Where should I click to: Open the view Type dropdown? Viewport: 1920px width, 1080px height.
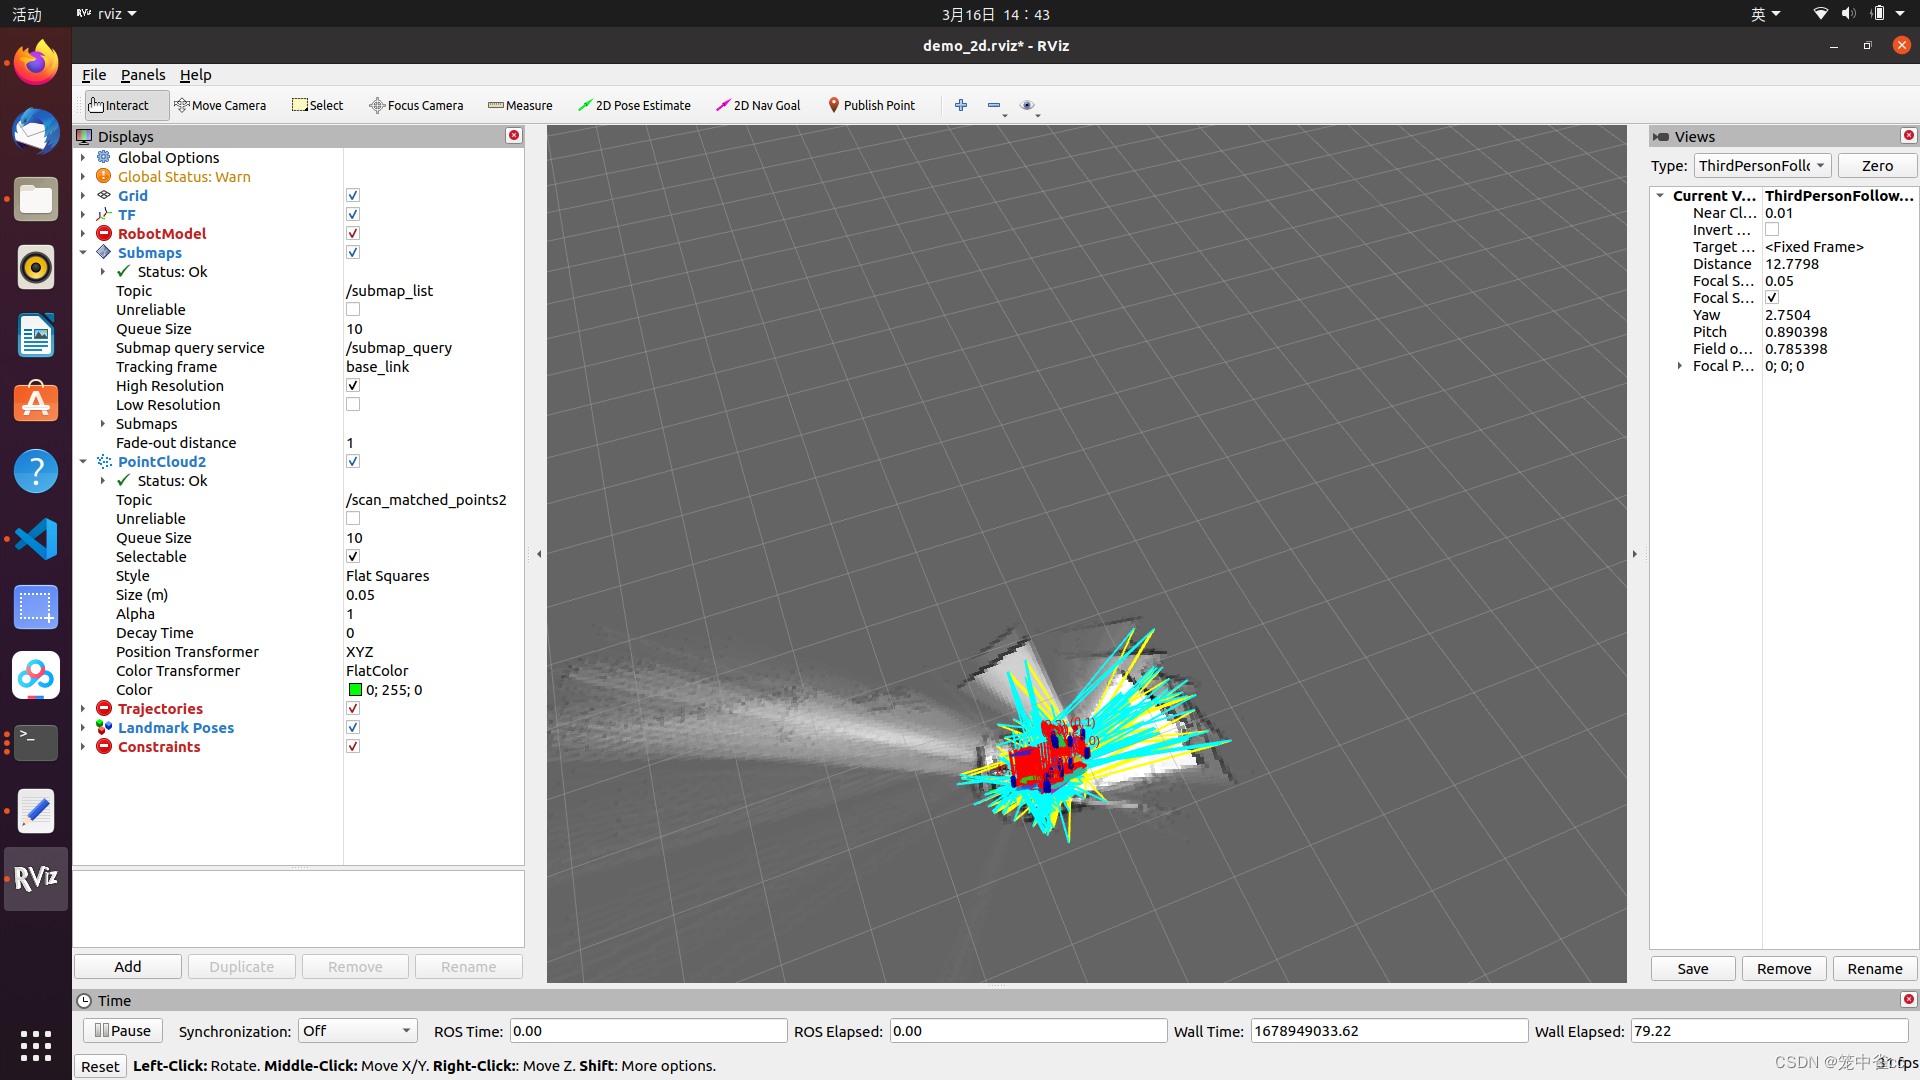pyautogui.click(x=1762, y=166)
